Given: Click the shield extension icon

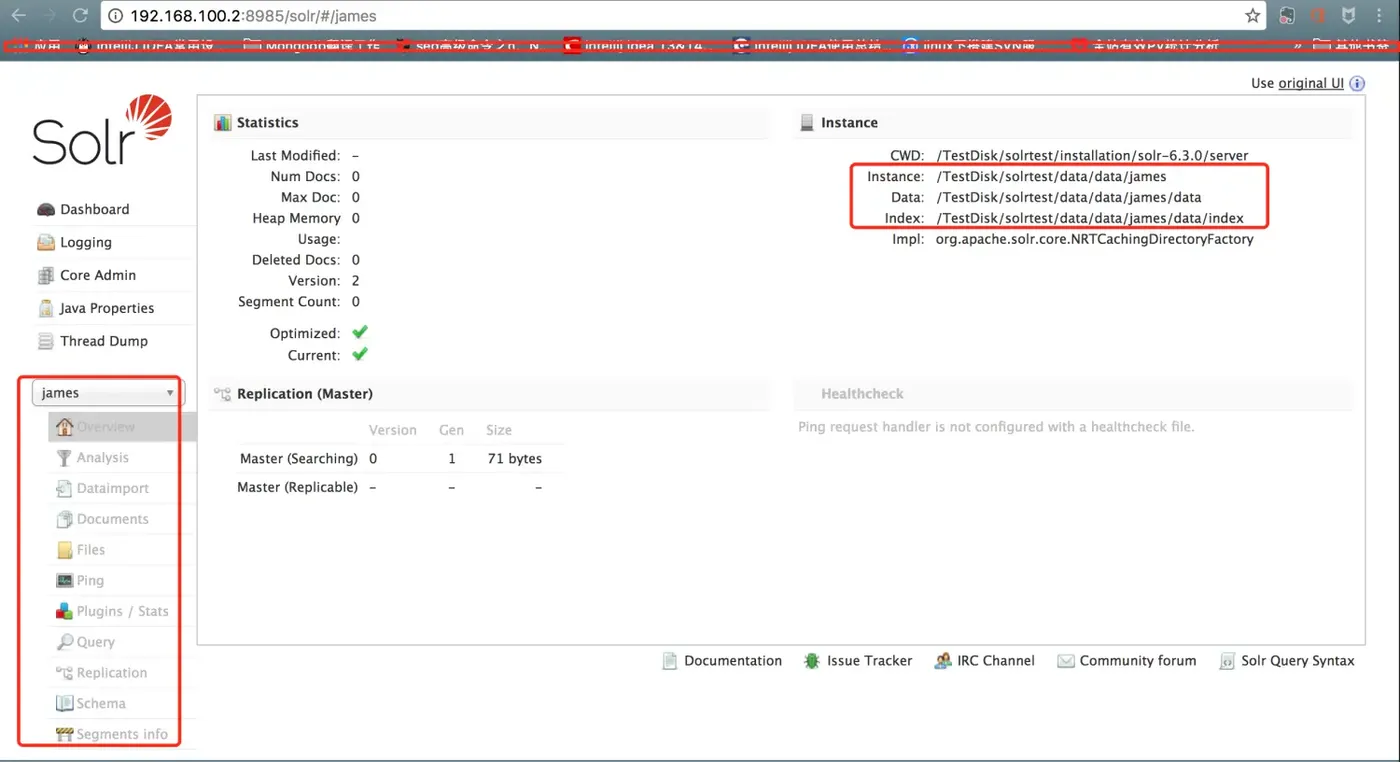Looking at the screenshot, I should pyautogui.click(x=1349, y=16).
